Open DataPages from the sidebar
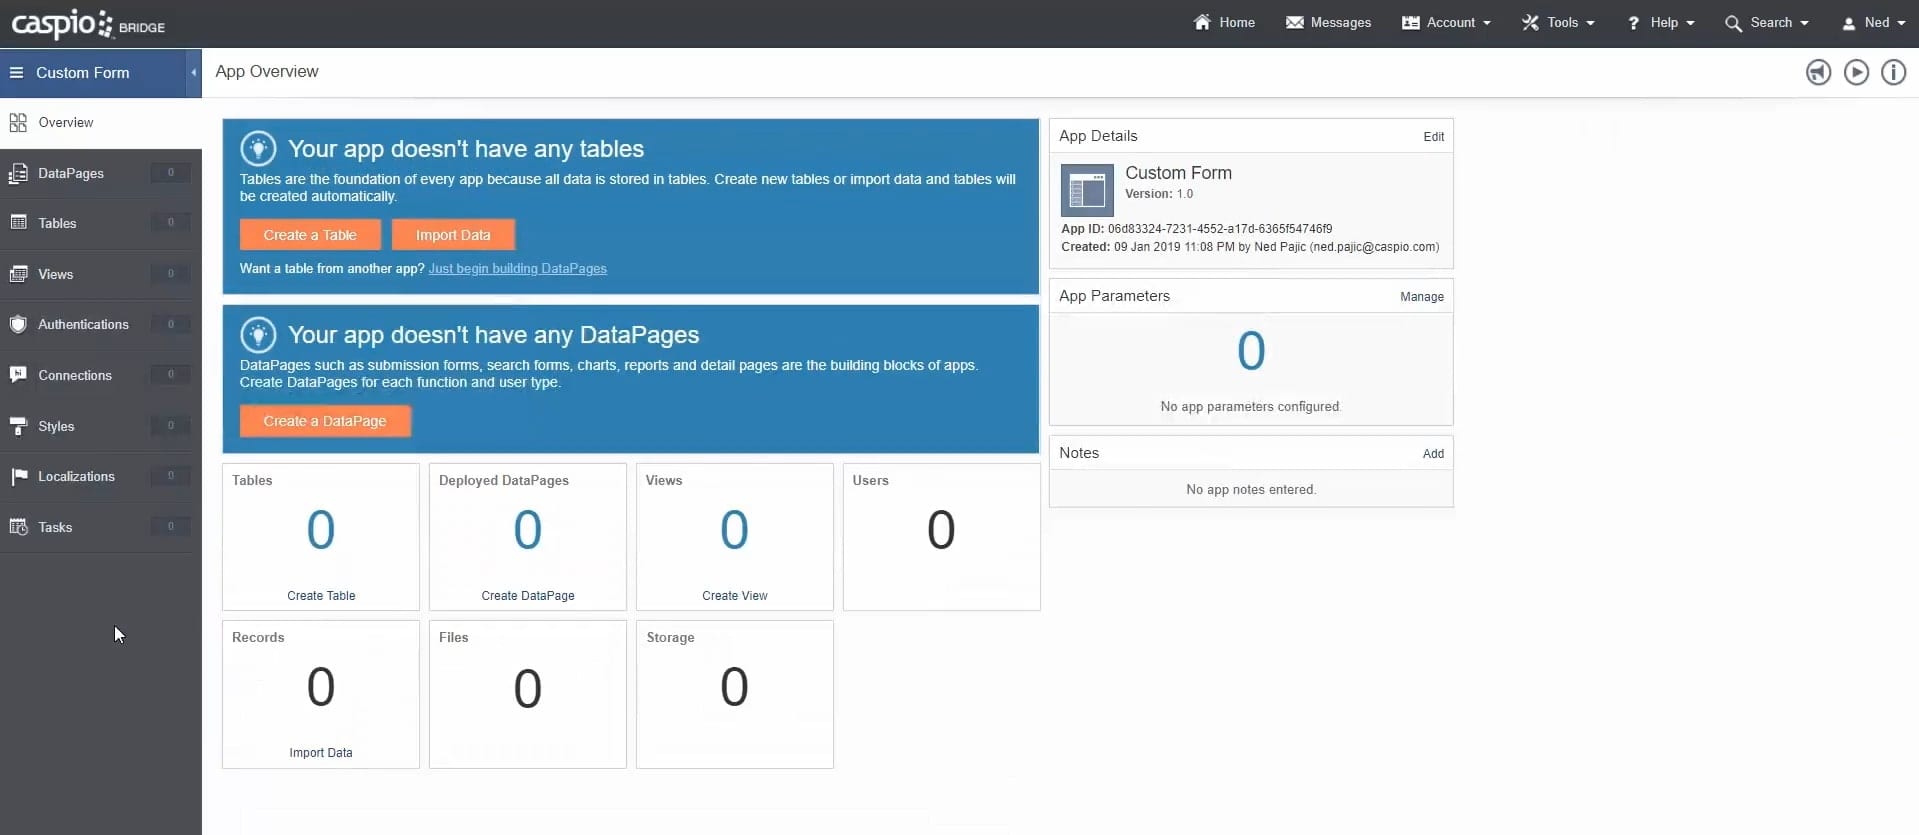 pos(70,173)
